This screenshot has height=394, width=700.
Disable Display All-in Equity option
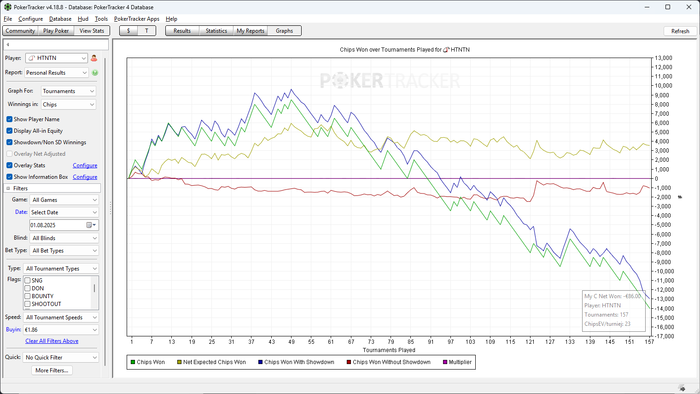[x=9, y=131]
